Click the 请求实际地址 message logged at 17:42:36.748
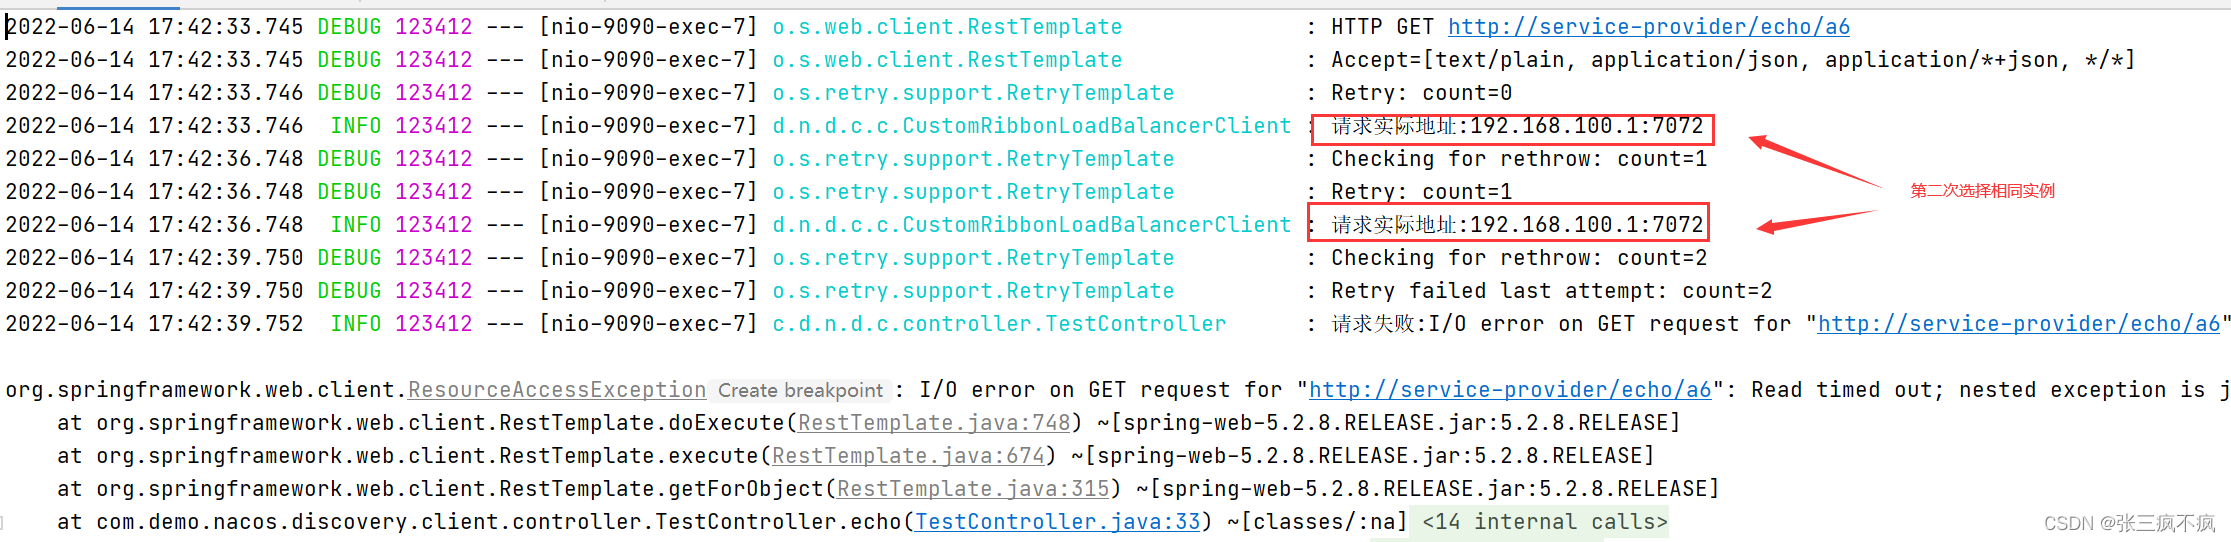Viewport: 2231px width, 542px height. pos(1517,225)
